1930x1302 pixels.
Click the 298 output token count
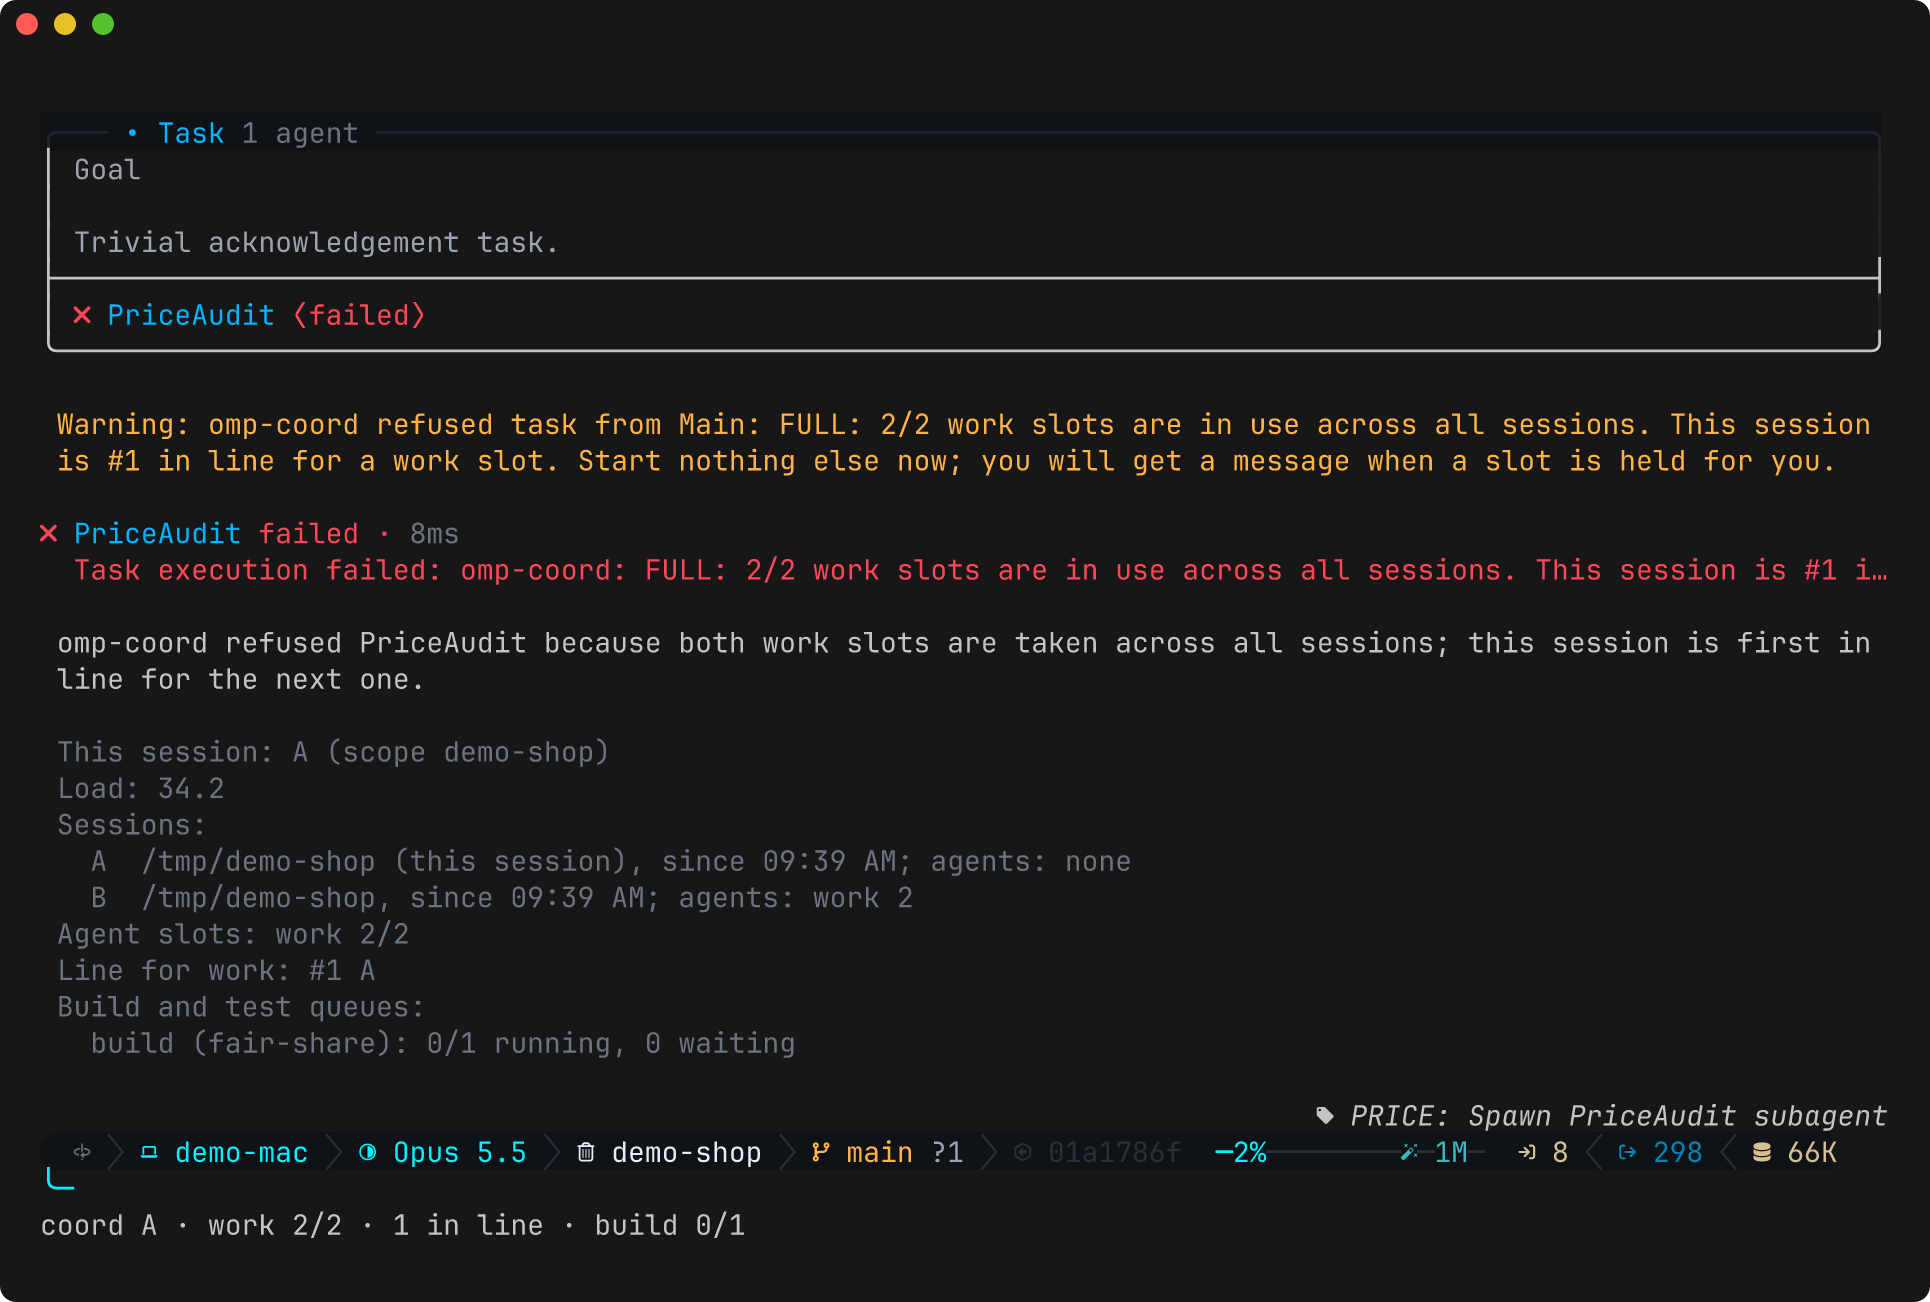pos(1678,1152)
